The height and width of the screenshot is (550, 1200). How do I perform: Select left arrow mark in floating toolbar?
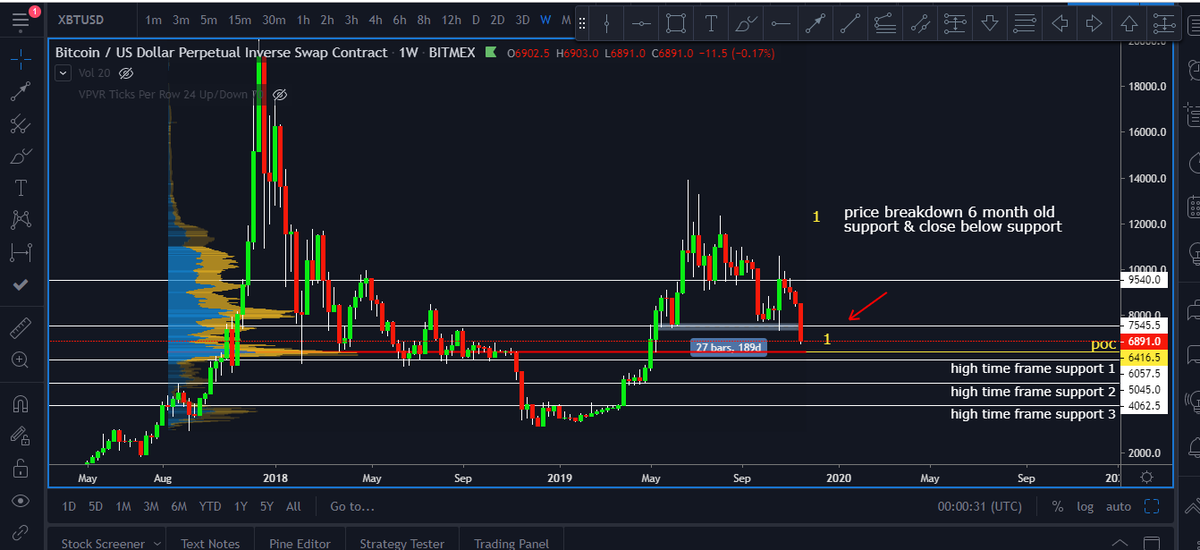pyautogui.click(x=1060, y=23)
